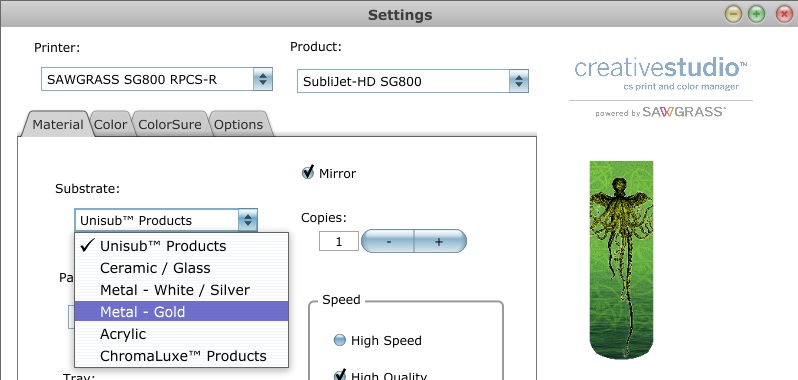
Task: Open the Options tab
Action: pyautogui.click(x=239, y=125)
